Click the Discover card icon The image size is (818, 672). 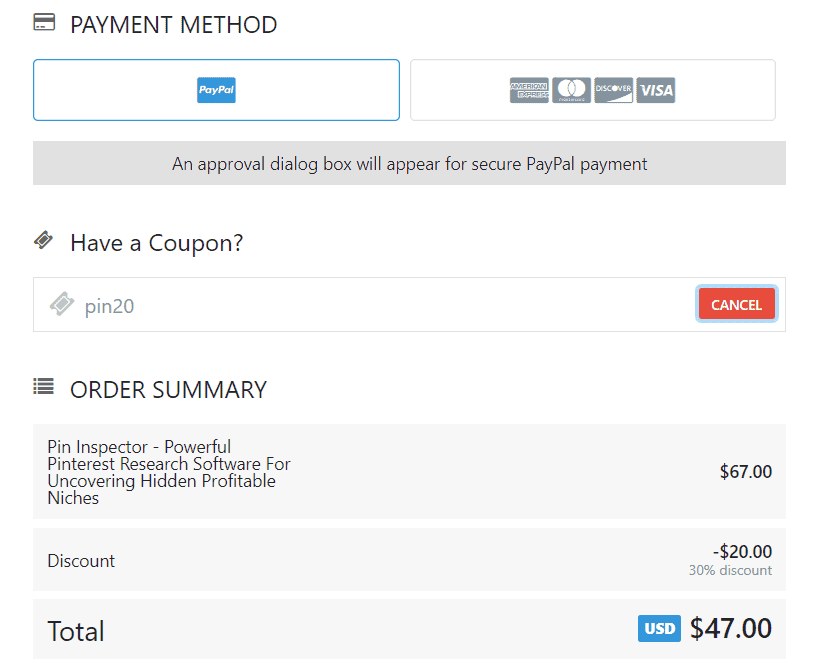click(612, 90)
